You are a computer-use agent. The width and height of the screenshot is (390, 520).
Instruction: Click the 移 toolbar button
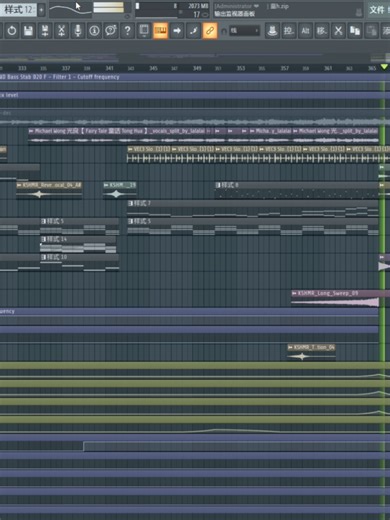[322, 31]
